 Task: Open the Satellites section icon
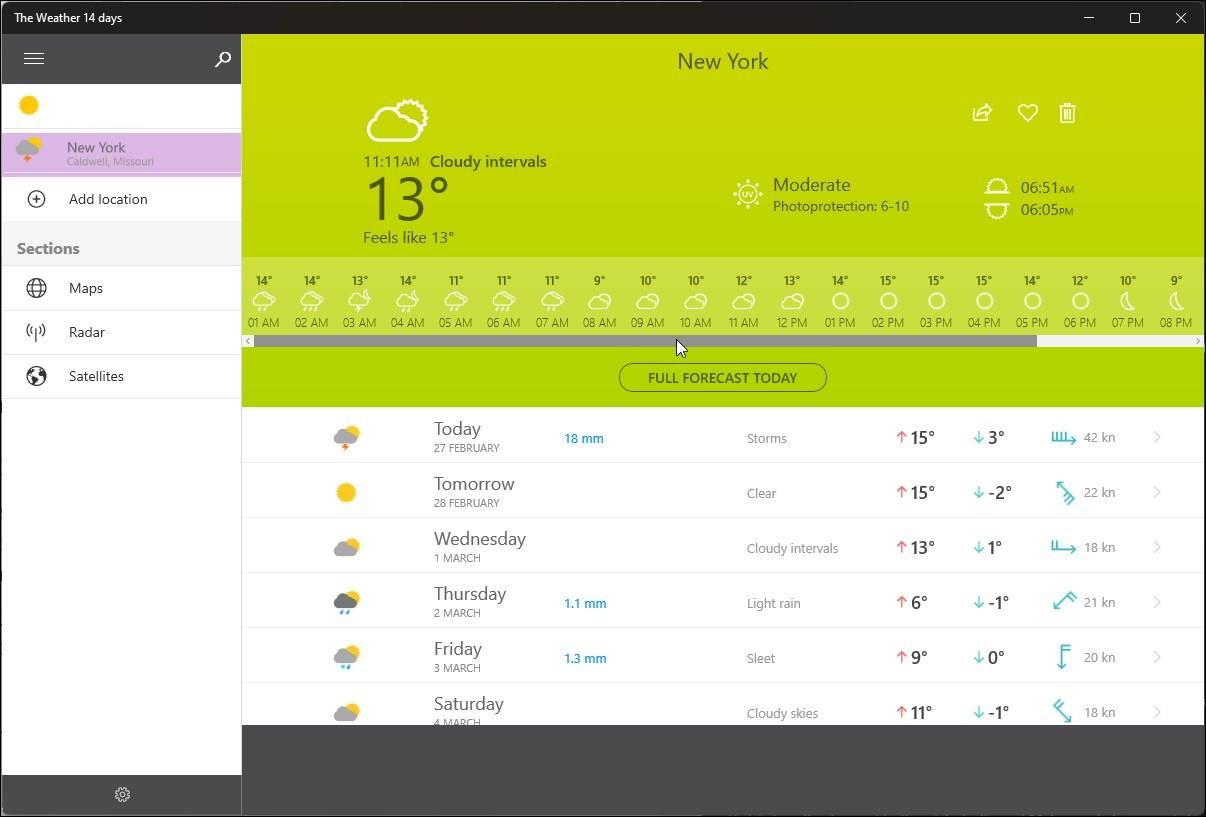click(36, 376)
